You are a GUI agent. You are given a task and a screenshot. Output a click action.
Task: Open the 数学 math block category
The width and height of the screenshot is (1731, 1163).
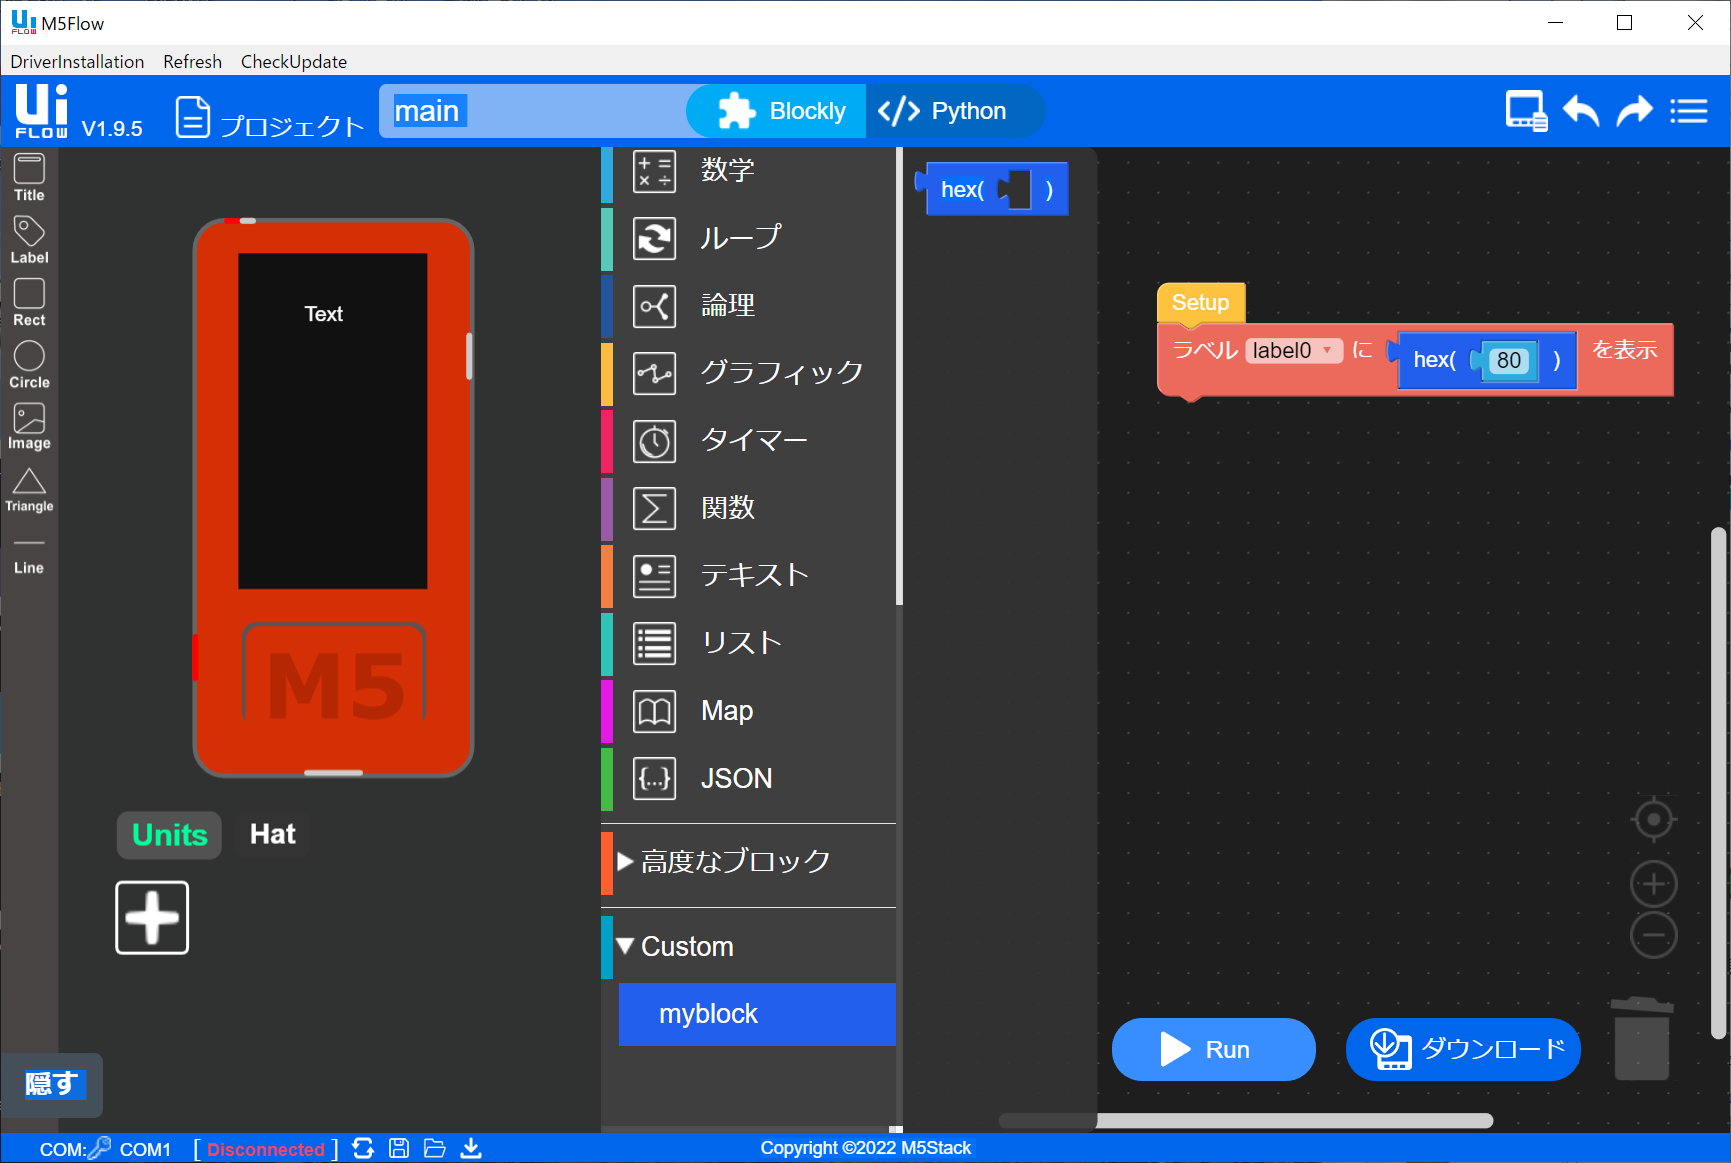748,170
